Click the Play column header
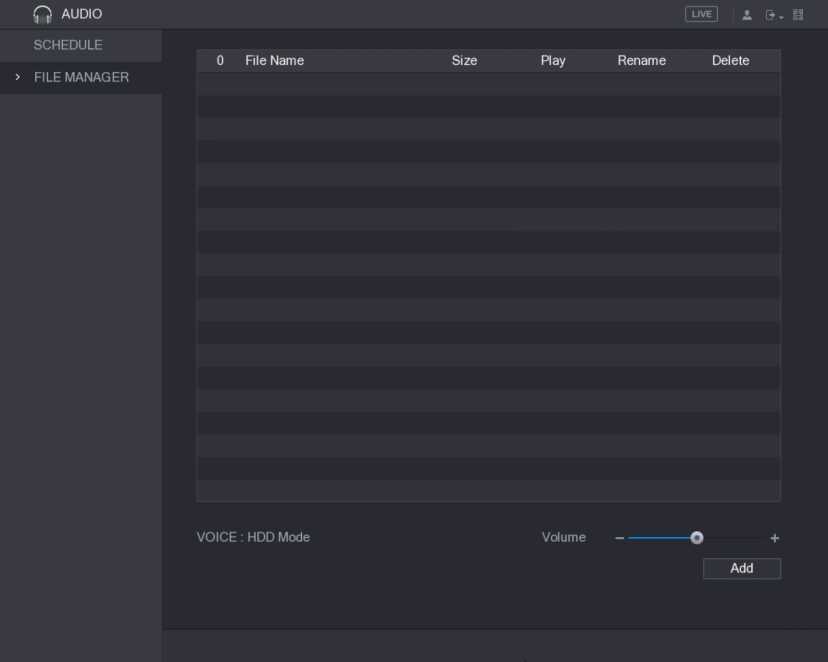 pos(553,61)
